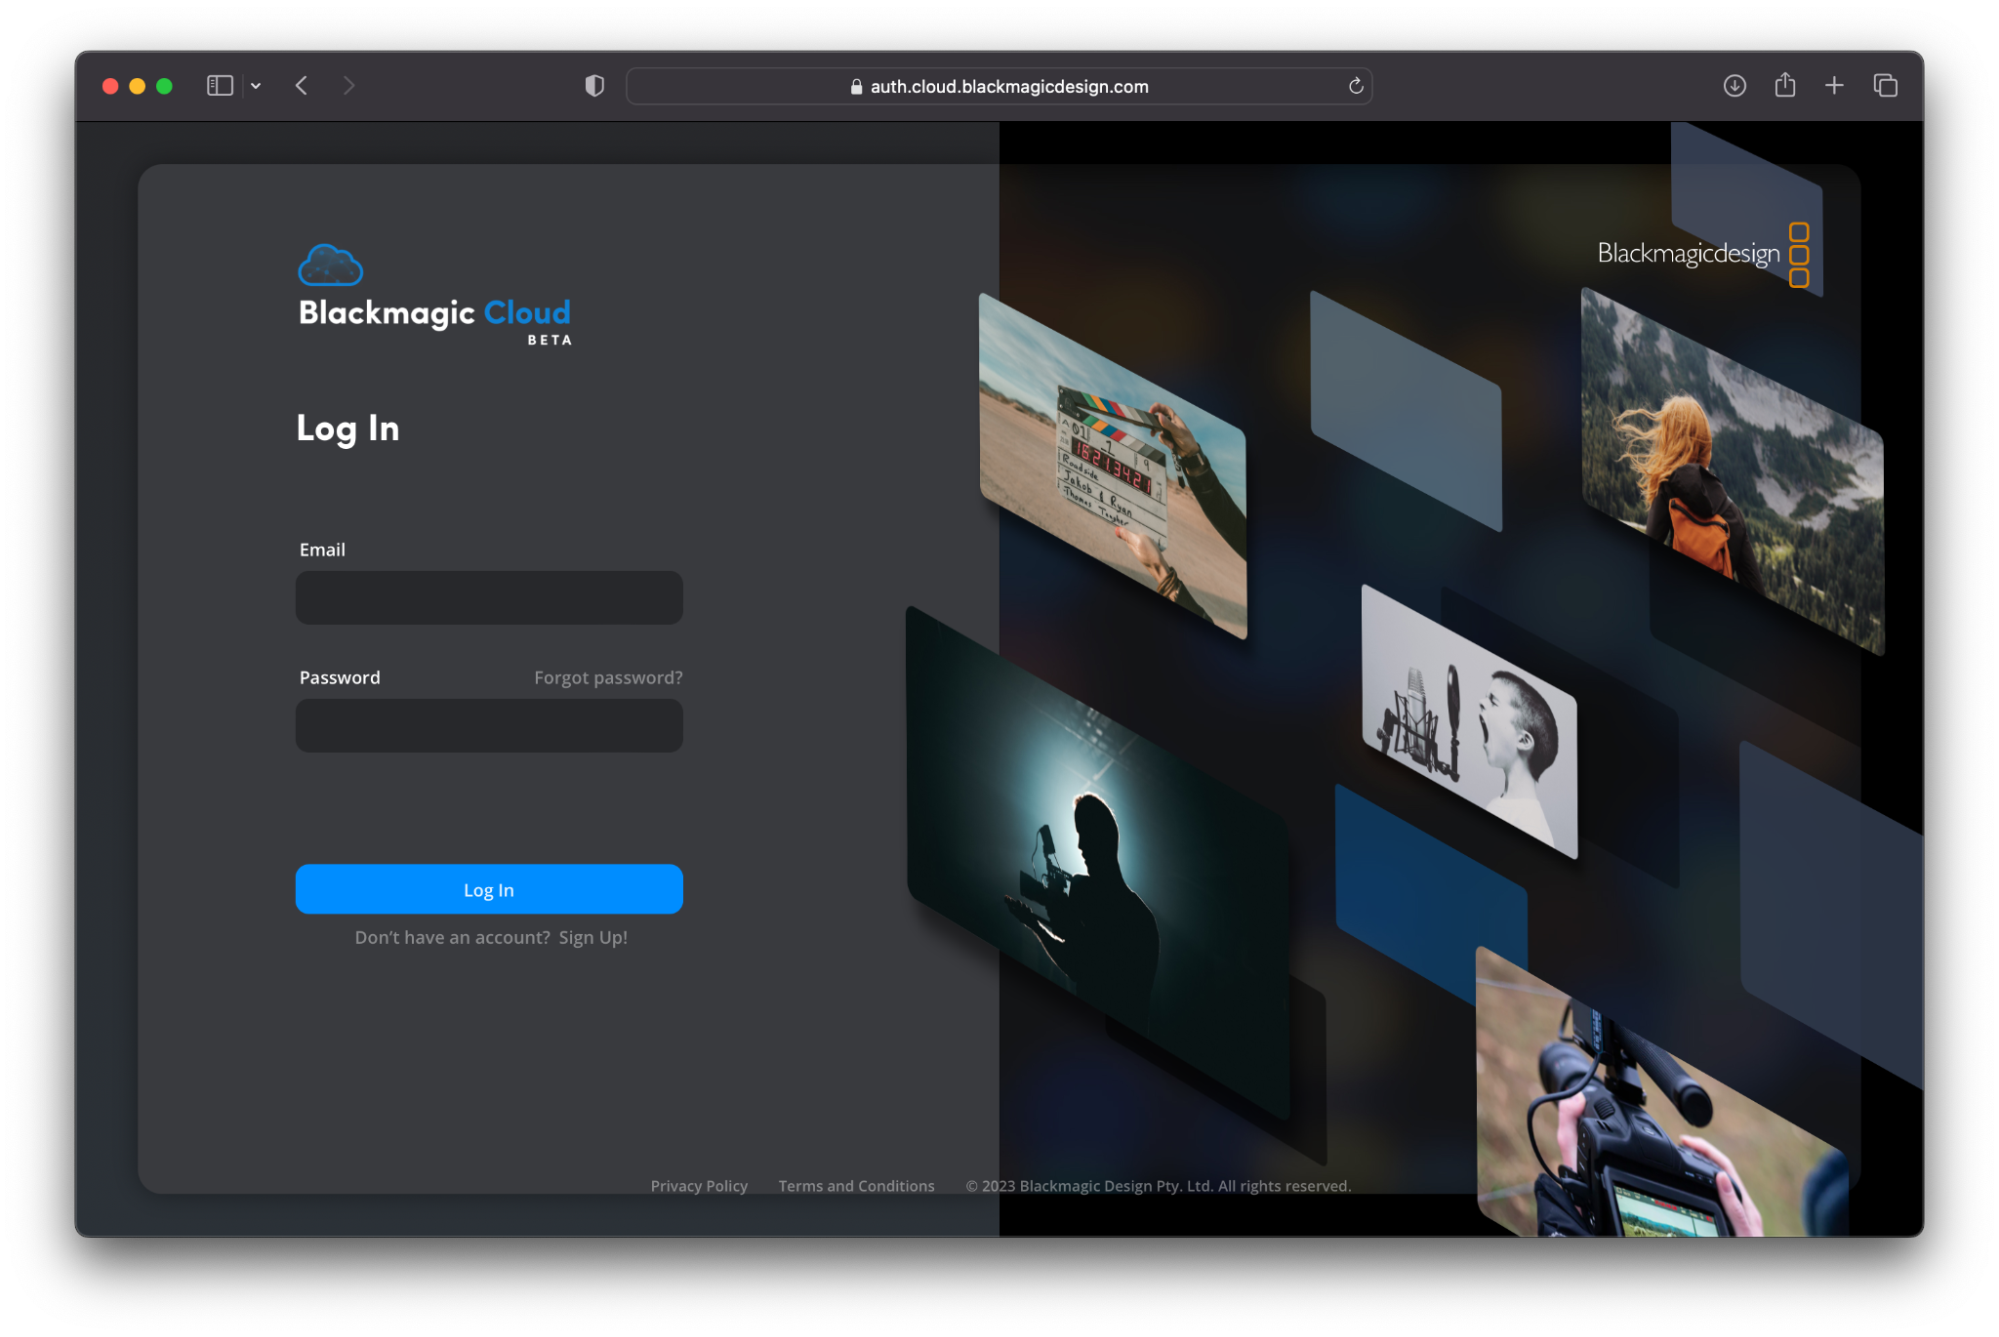The image size is (1999, 1337).
Task: Toggle the Safari sidebar icon
Action: [219, 86]
